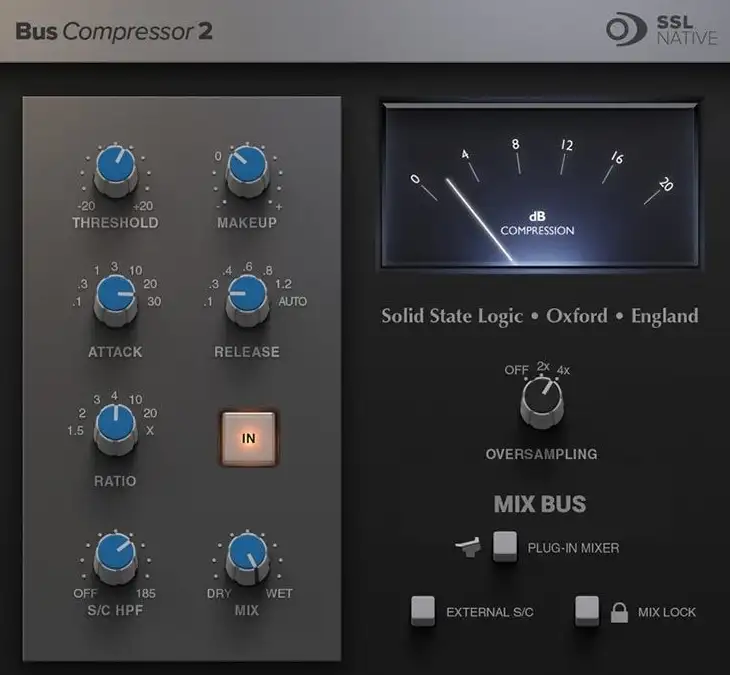Click the OFF label of S/C HPF
Viewport: 730px width, 675px height.
tap(85, 594)
